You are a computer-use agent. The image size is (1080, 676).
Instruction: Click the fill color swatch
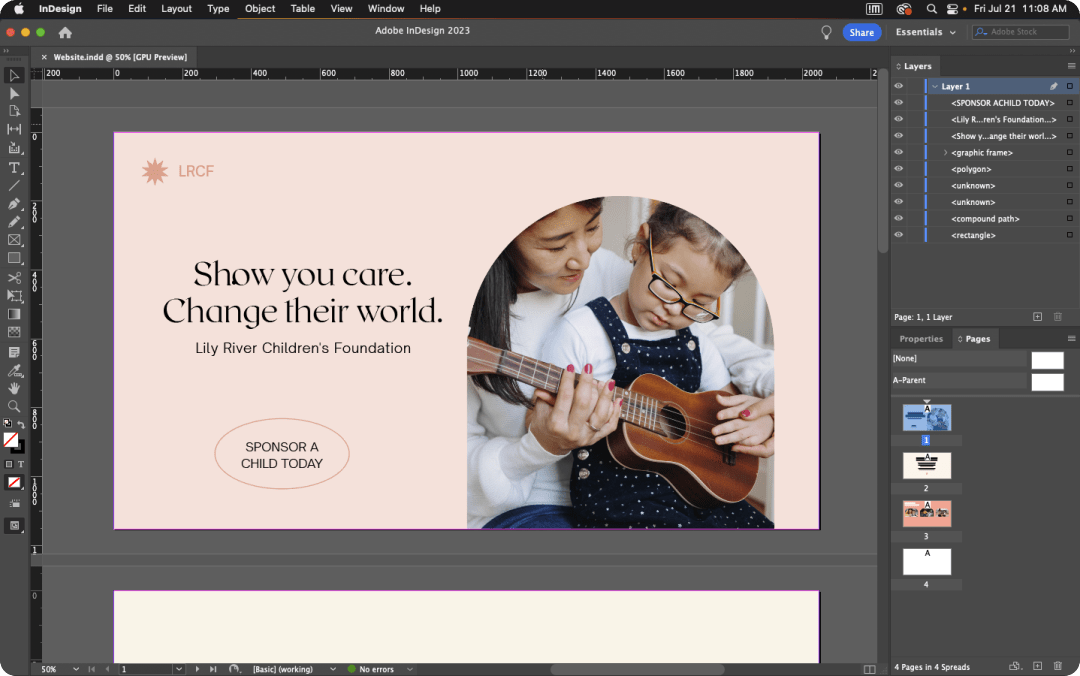point(10,439)
